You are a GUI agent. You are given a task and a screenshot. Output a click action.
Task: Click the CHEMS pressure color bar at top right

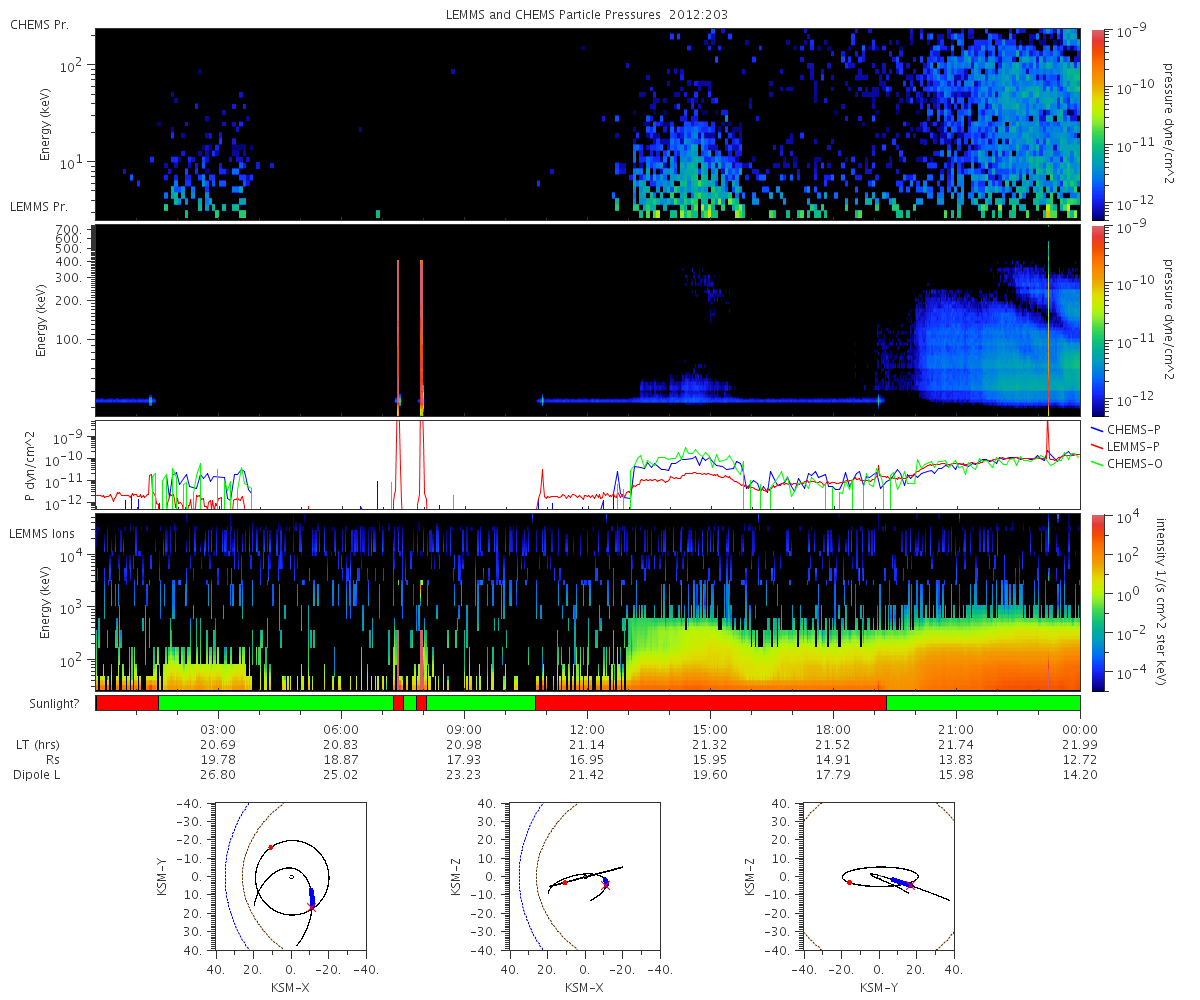[x=1097, y=124]
